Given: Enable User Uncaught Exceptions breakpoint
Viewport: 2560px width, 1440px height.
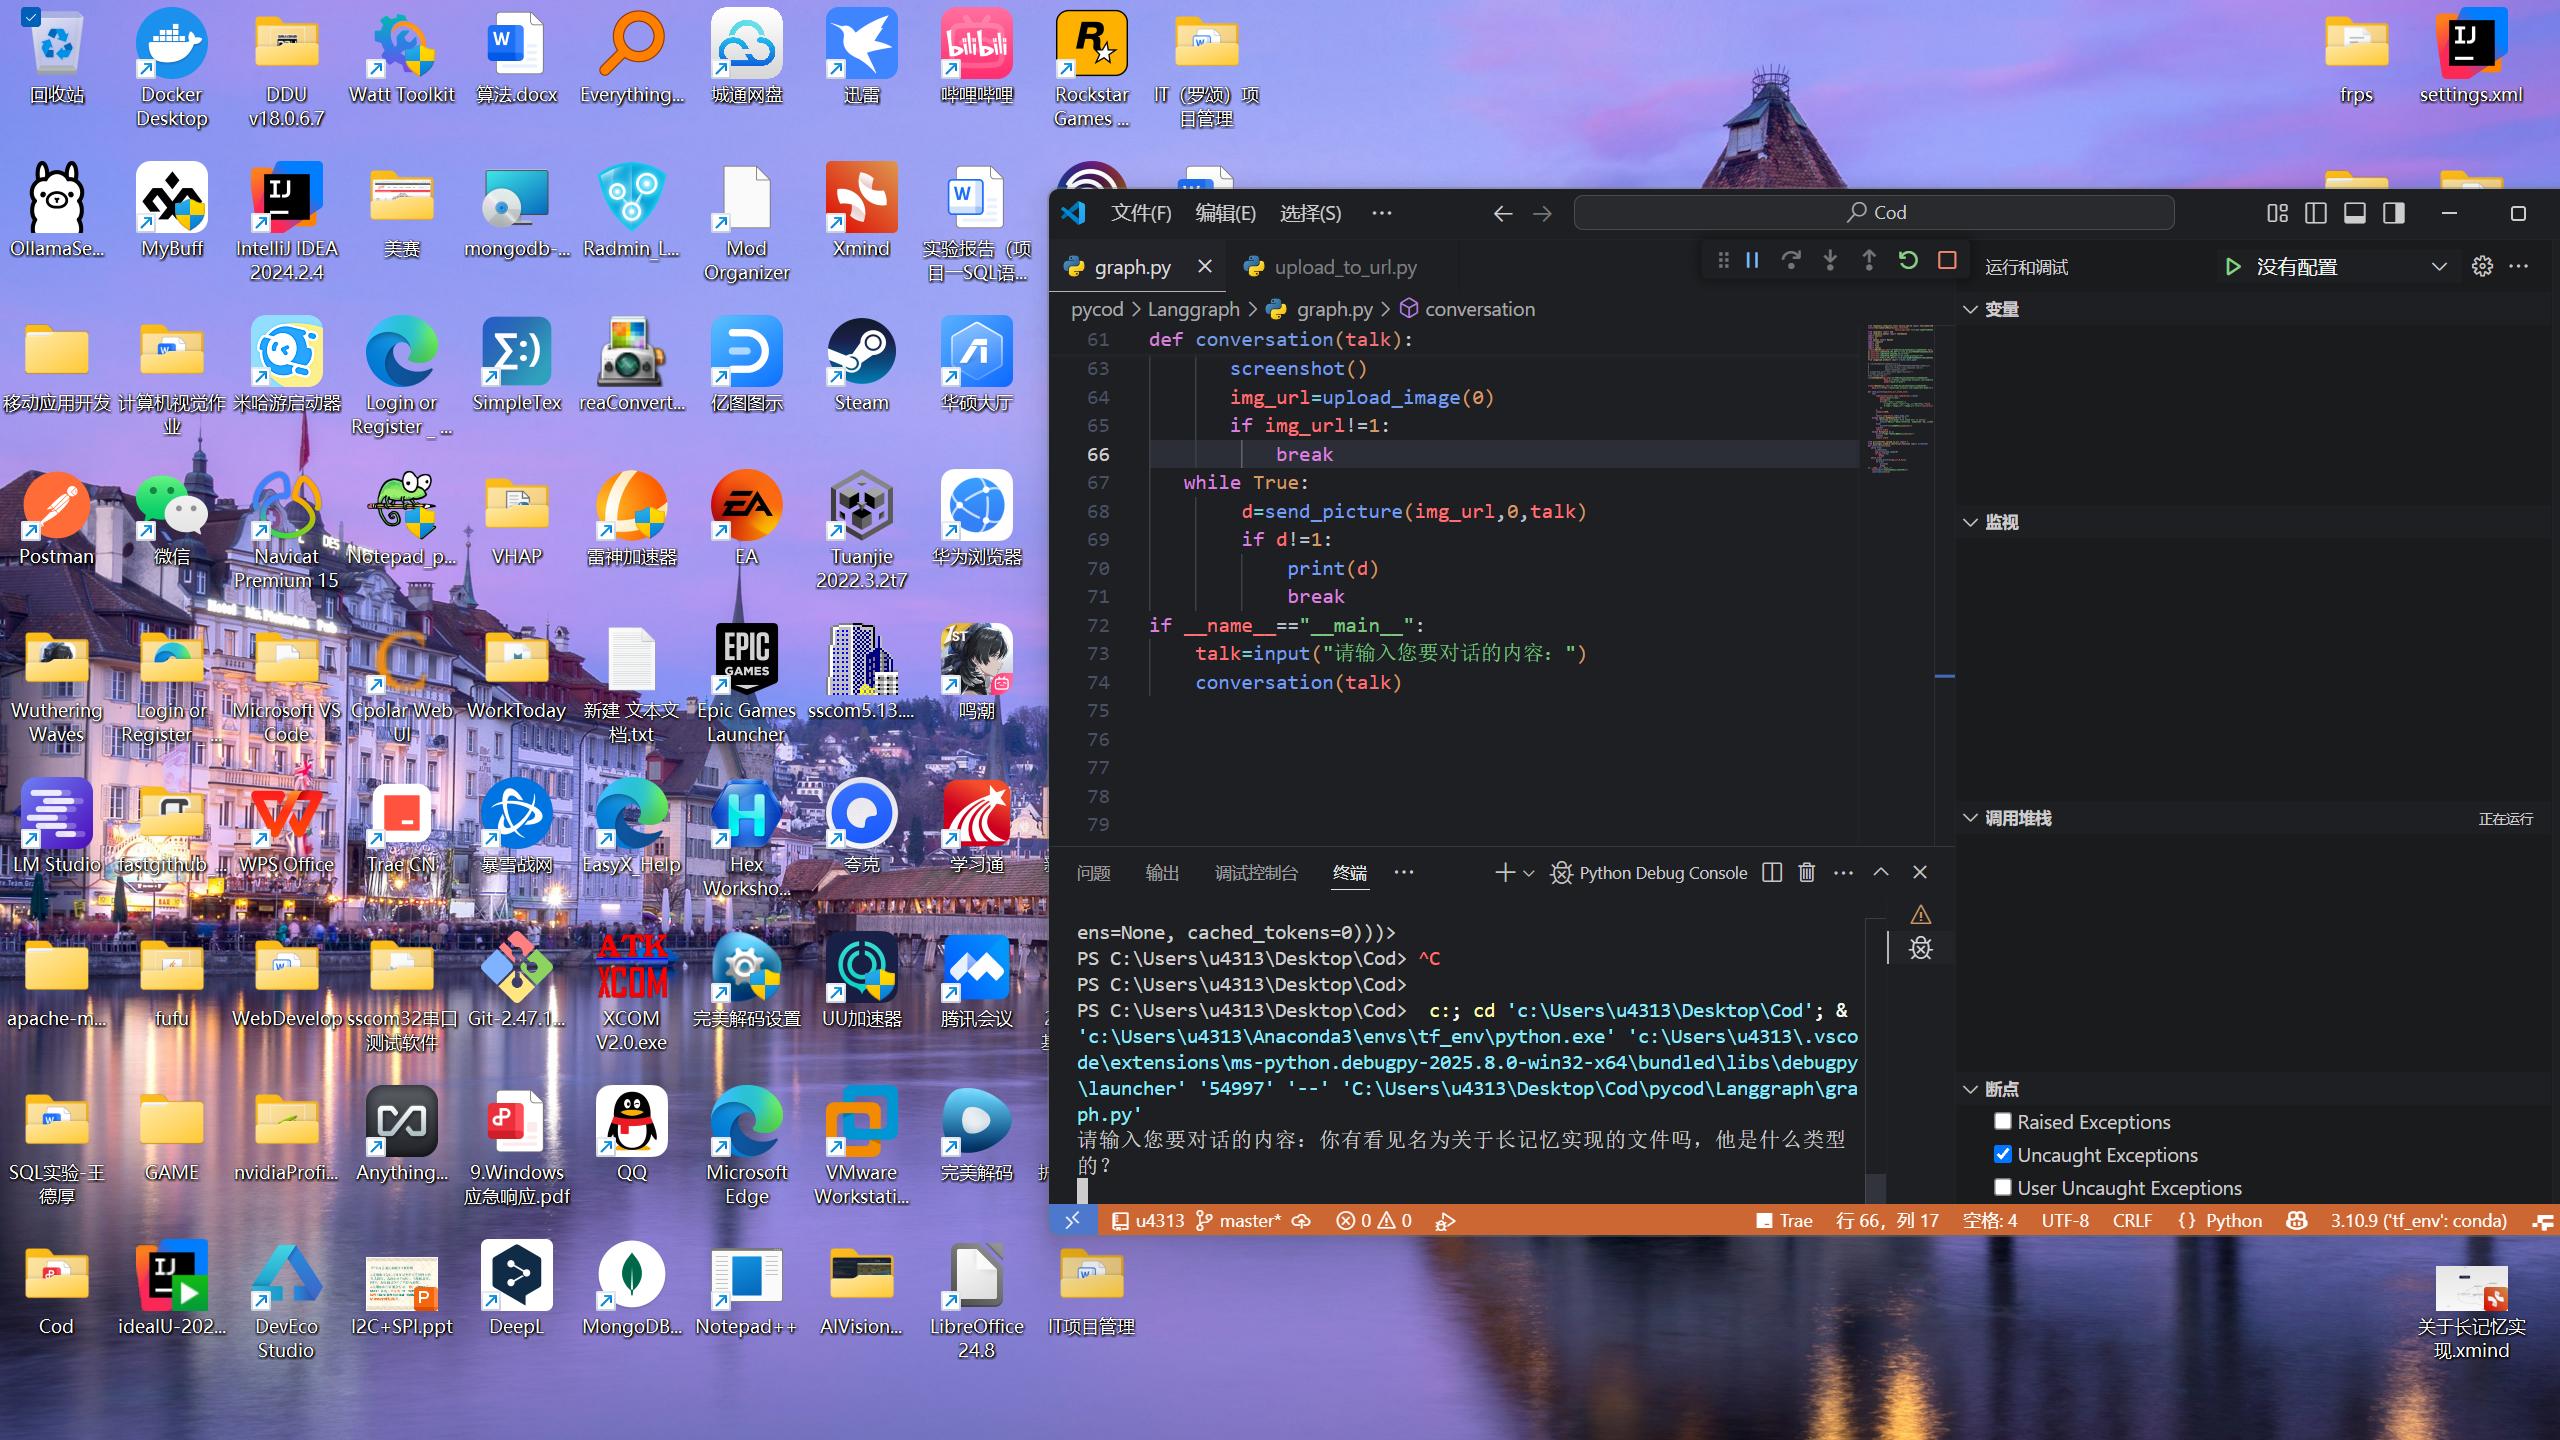Looking at the screenshot, I should point(2002,1187).
